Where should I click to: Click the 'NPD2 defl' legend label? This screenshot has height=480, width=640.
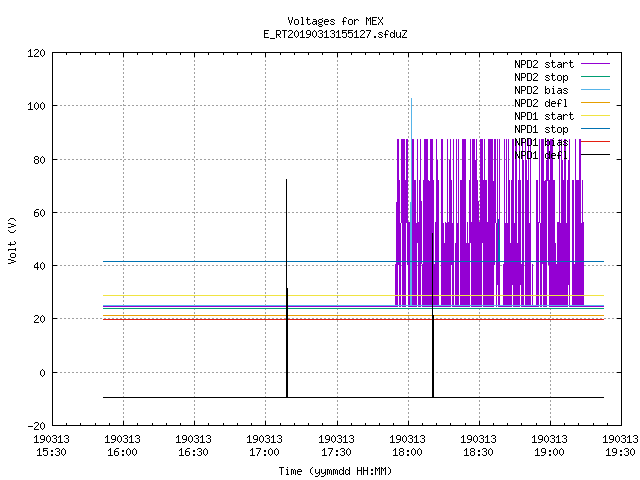[541, 103]
